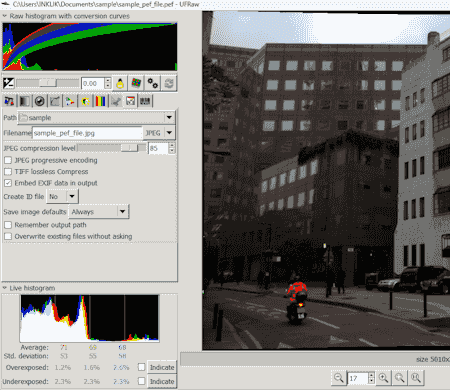Switch to the grayscale gradient tab

tap(24, 101)
